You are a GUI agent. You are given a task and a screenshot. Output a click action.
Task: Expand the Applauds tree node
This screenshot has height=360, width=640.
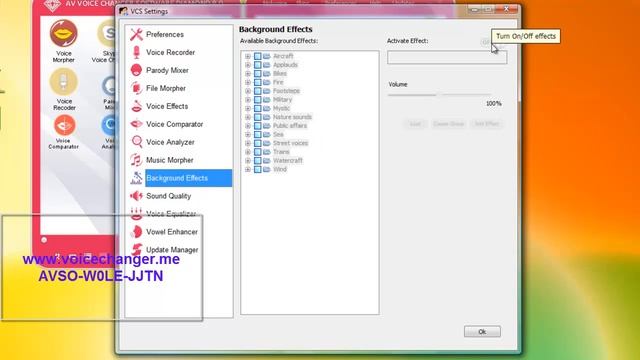(x=248, y=65)
